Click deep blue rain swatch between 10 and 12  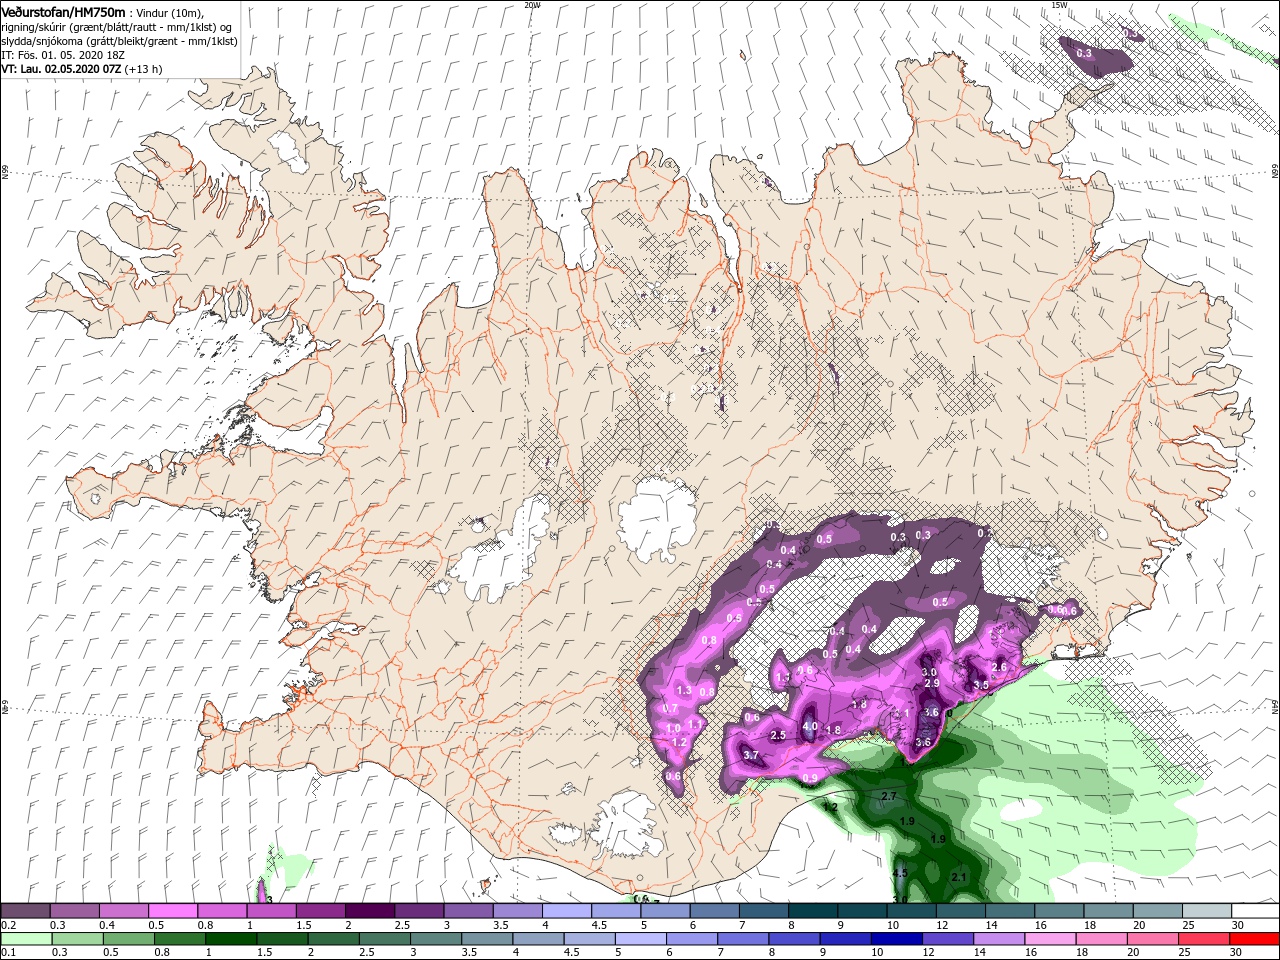(x=896, y=939)
